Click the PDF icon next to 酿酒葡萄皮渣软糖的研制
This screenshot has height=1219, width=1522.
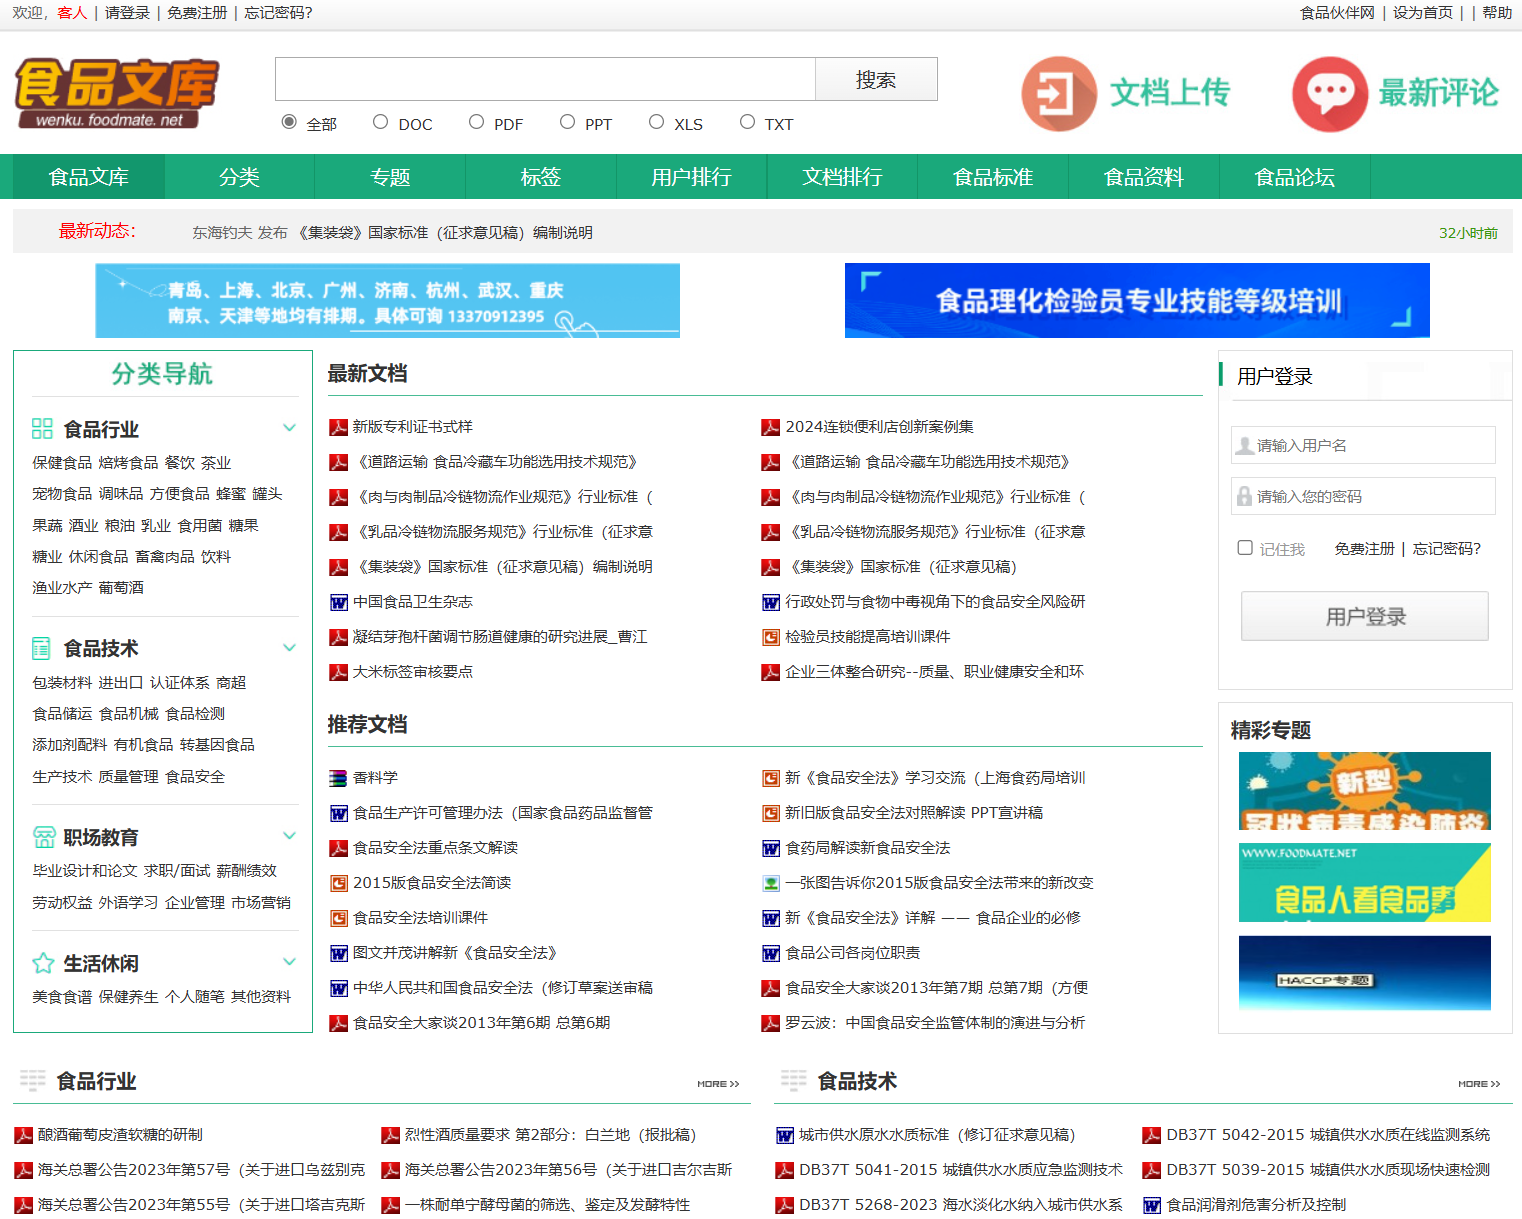[x=24, y=1135]
